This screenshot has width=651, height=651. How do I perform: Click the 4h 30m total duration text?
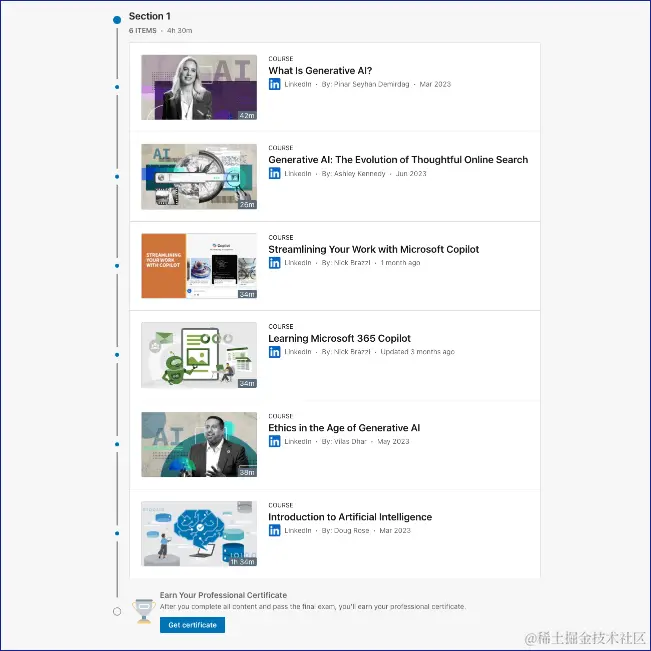pyautogui.click(x=179, y=31)
